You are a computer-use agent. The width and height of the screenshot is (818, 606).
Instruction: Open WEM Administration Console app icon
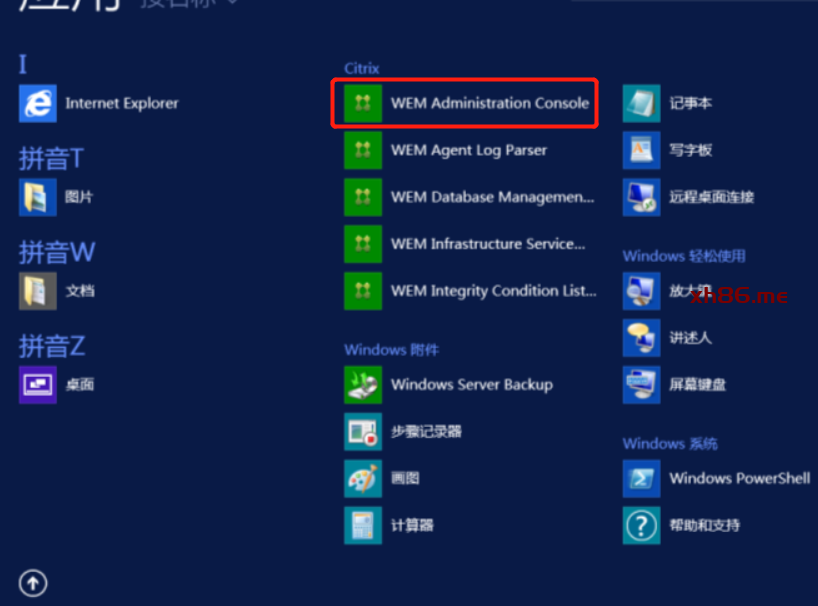pos(363,103)
